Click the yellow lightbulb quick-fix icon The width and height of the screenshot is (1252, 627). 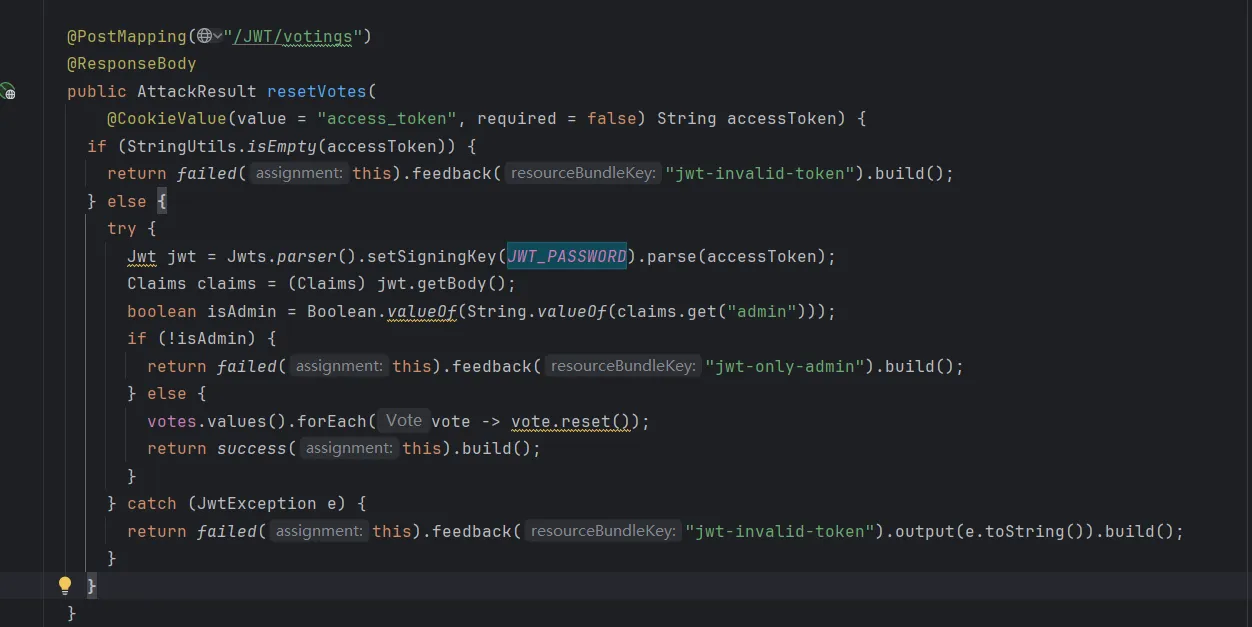point(65,585)
